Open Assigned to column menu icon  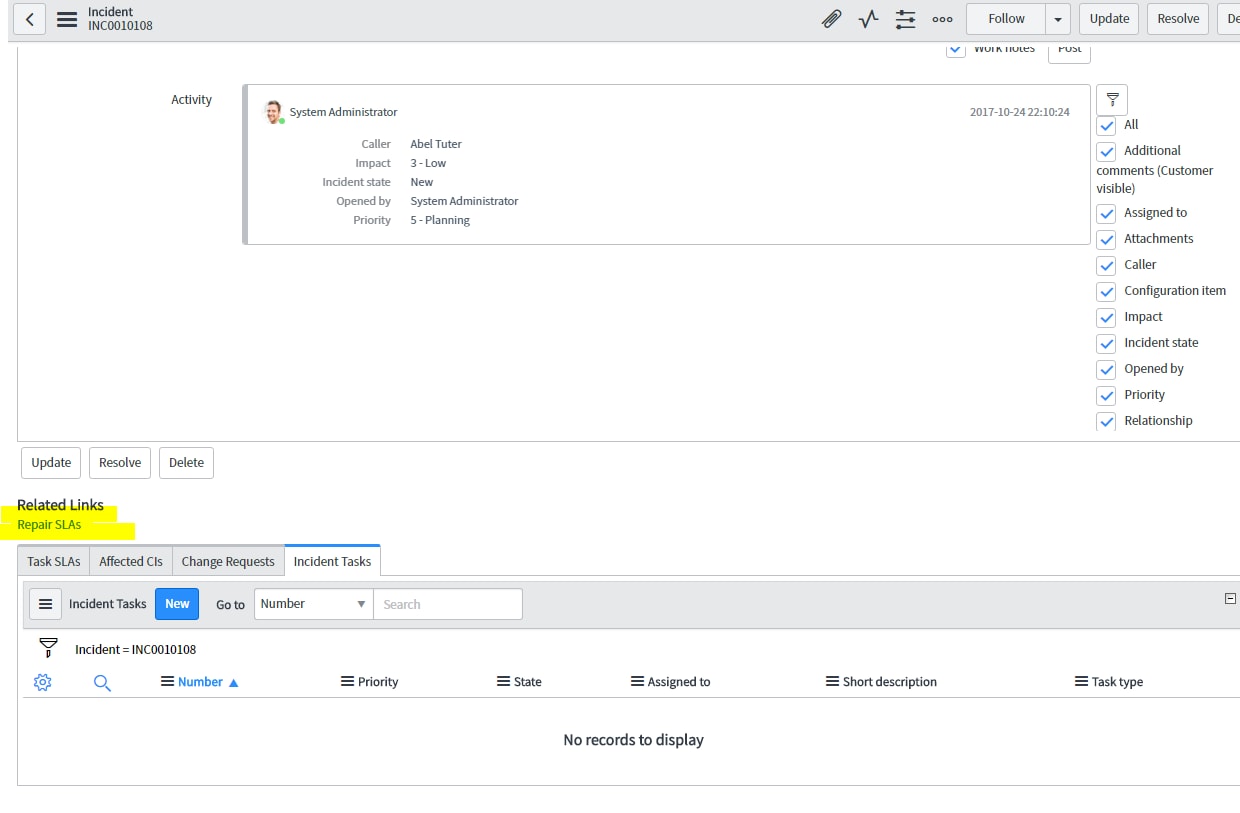pos(637,682)
